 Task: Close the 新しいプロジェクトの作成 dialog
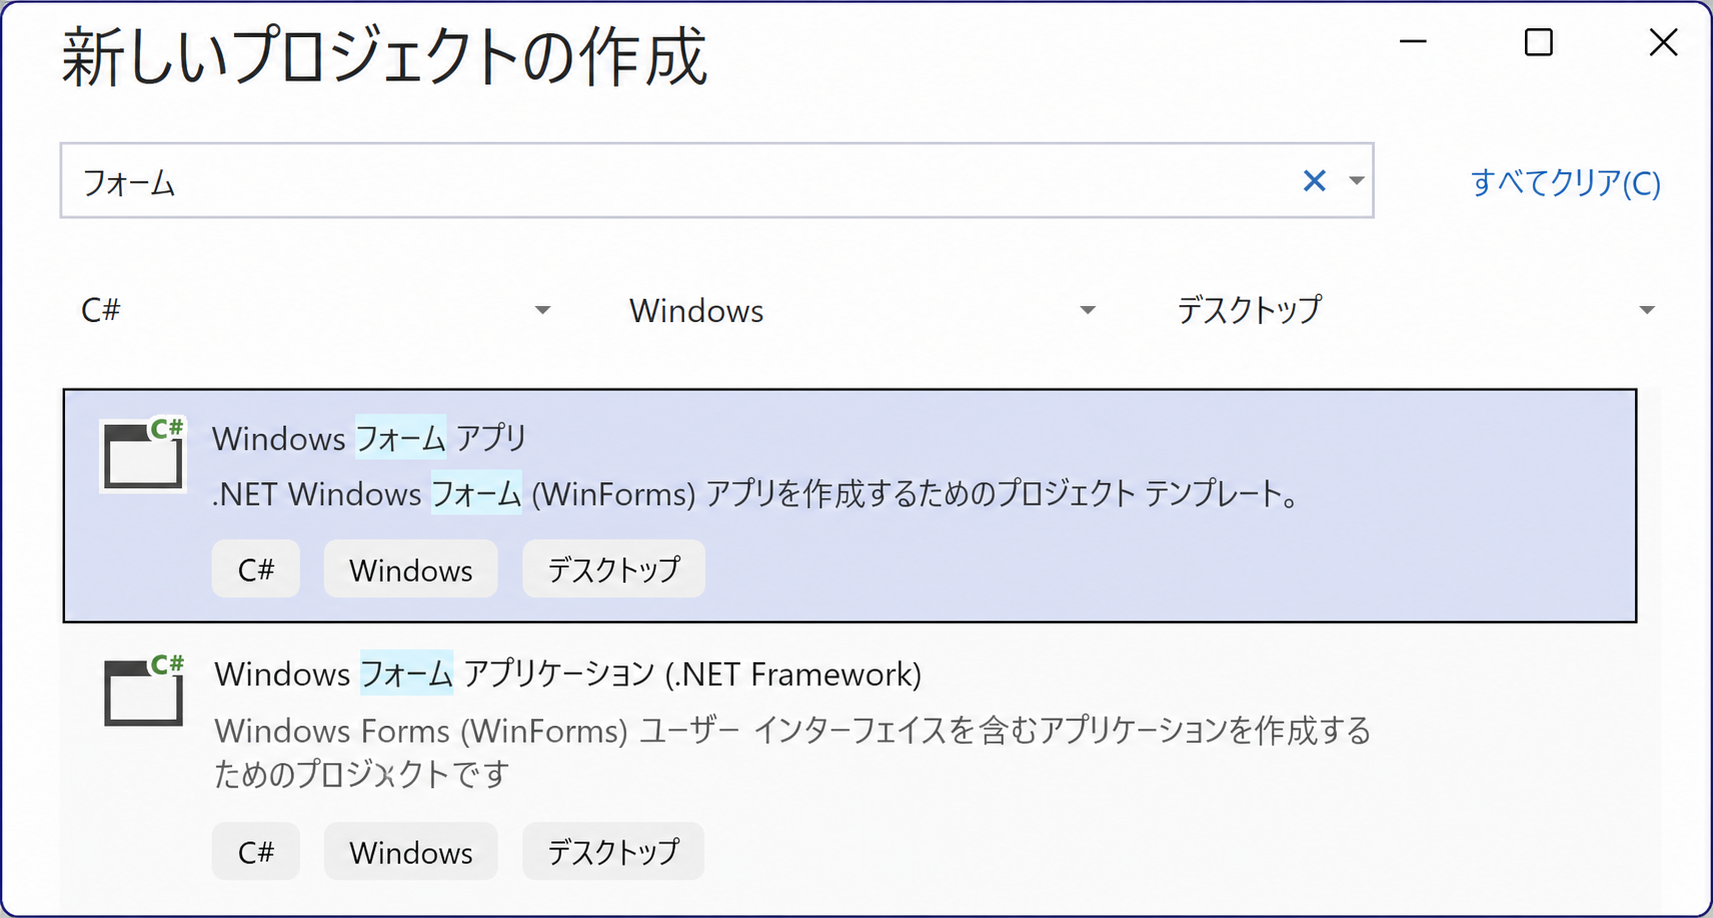[x=1663, y=42]
